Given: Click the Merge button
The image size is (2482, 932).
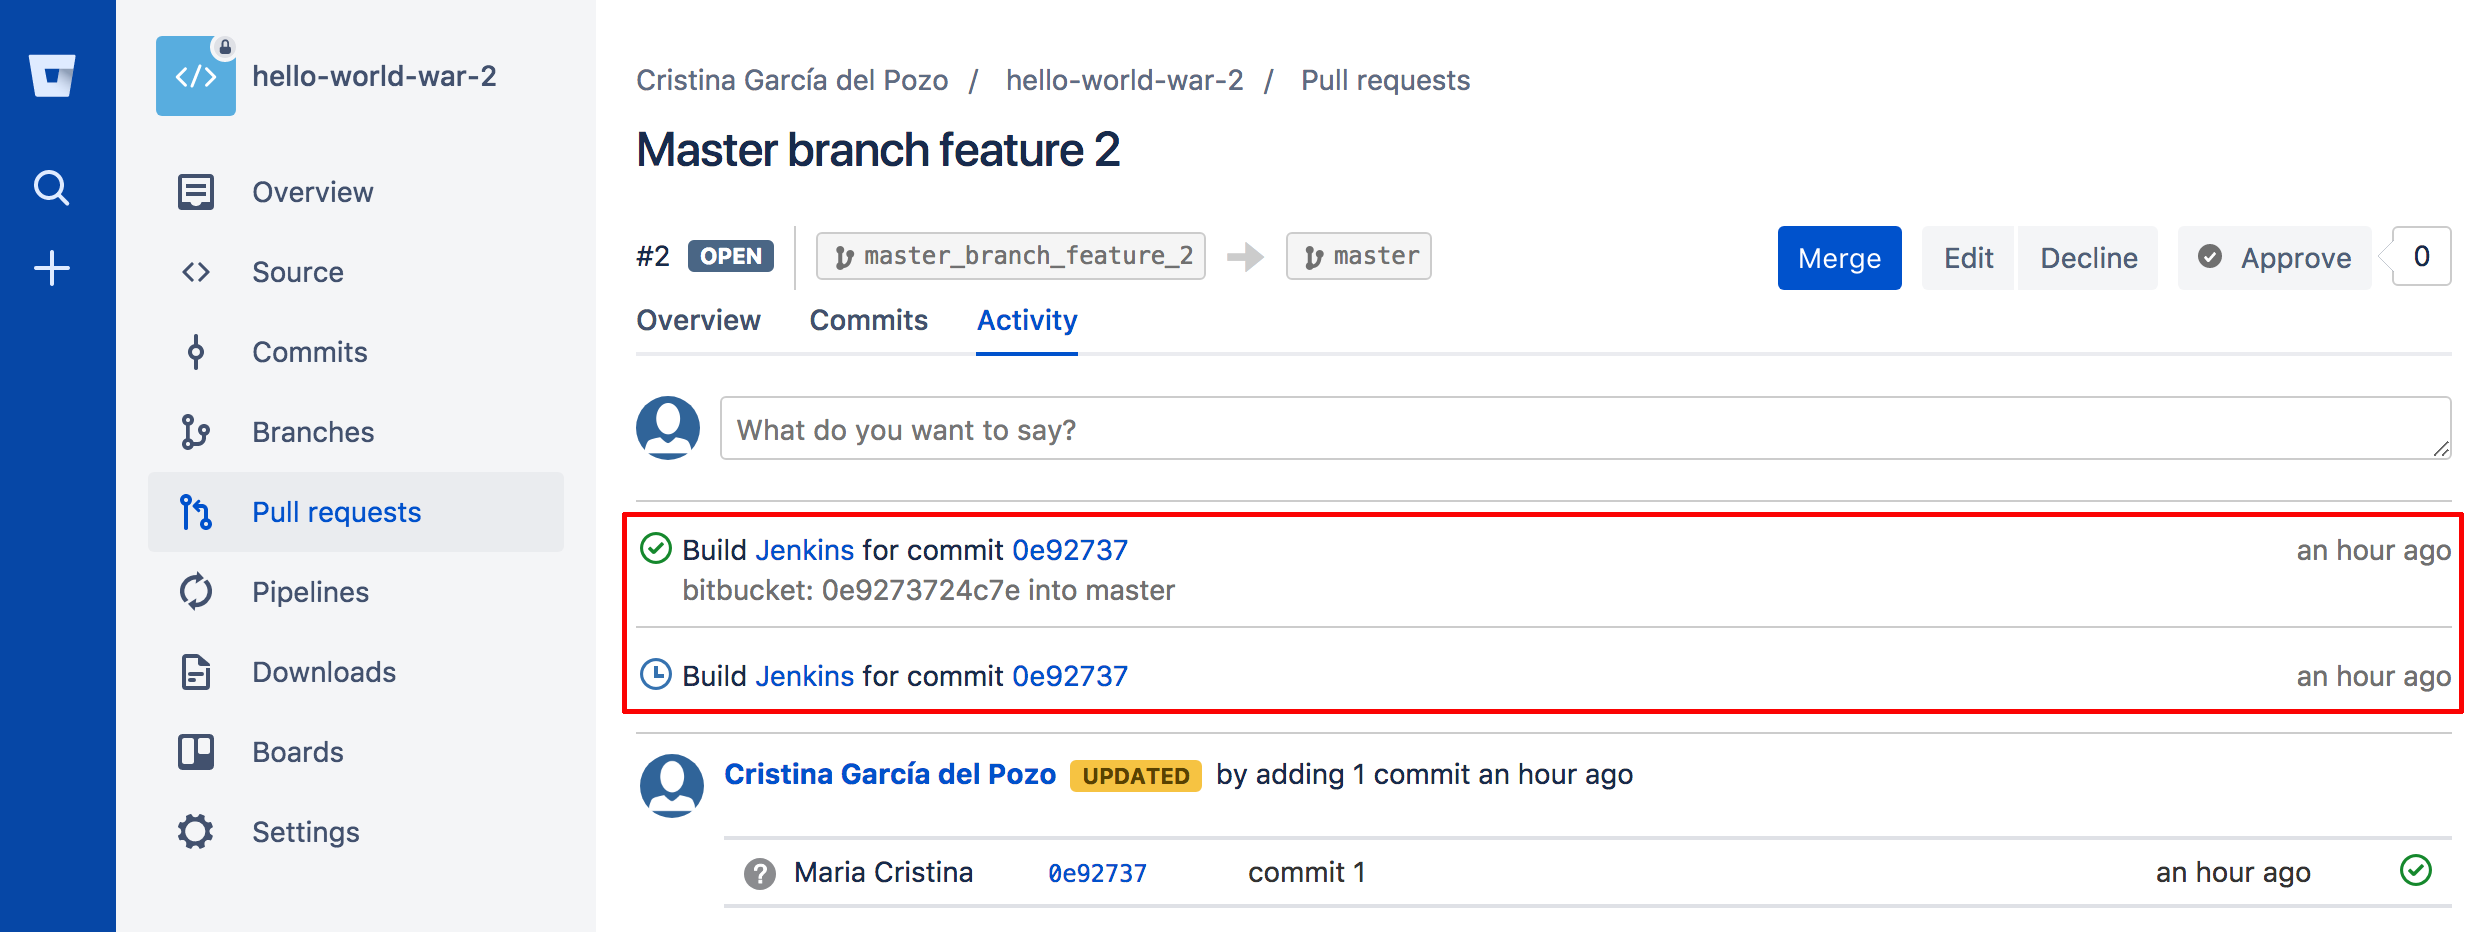Looking at the screenshot, I should coord(1839,258).
